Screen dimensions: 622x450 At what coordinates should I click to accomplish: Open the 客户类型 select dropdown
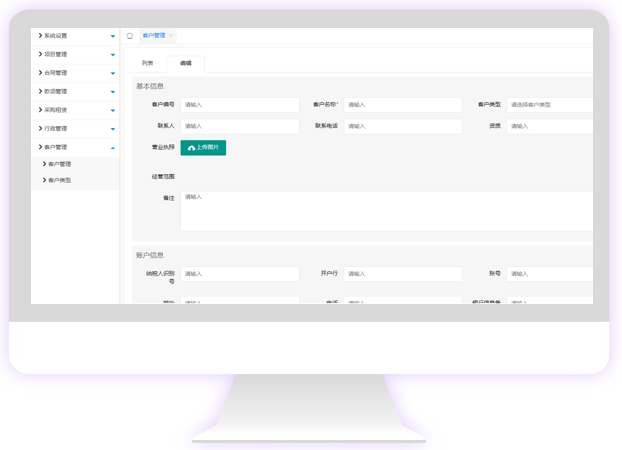click(550, 105)
